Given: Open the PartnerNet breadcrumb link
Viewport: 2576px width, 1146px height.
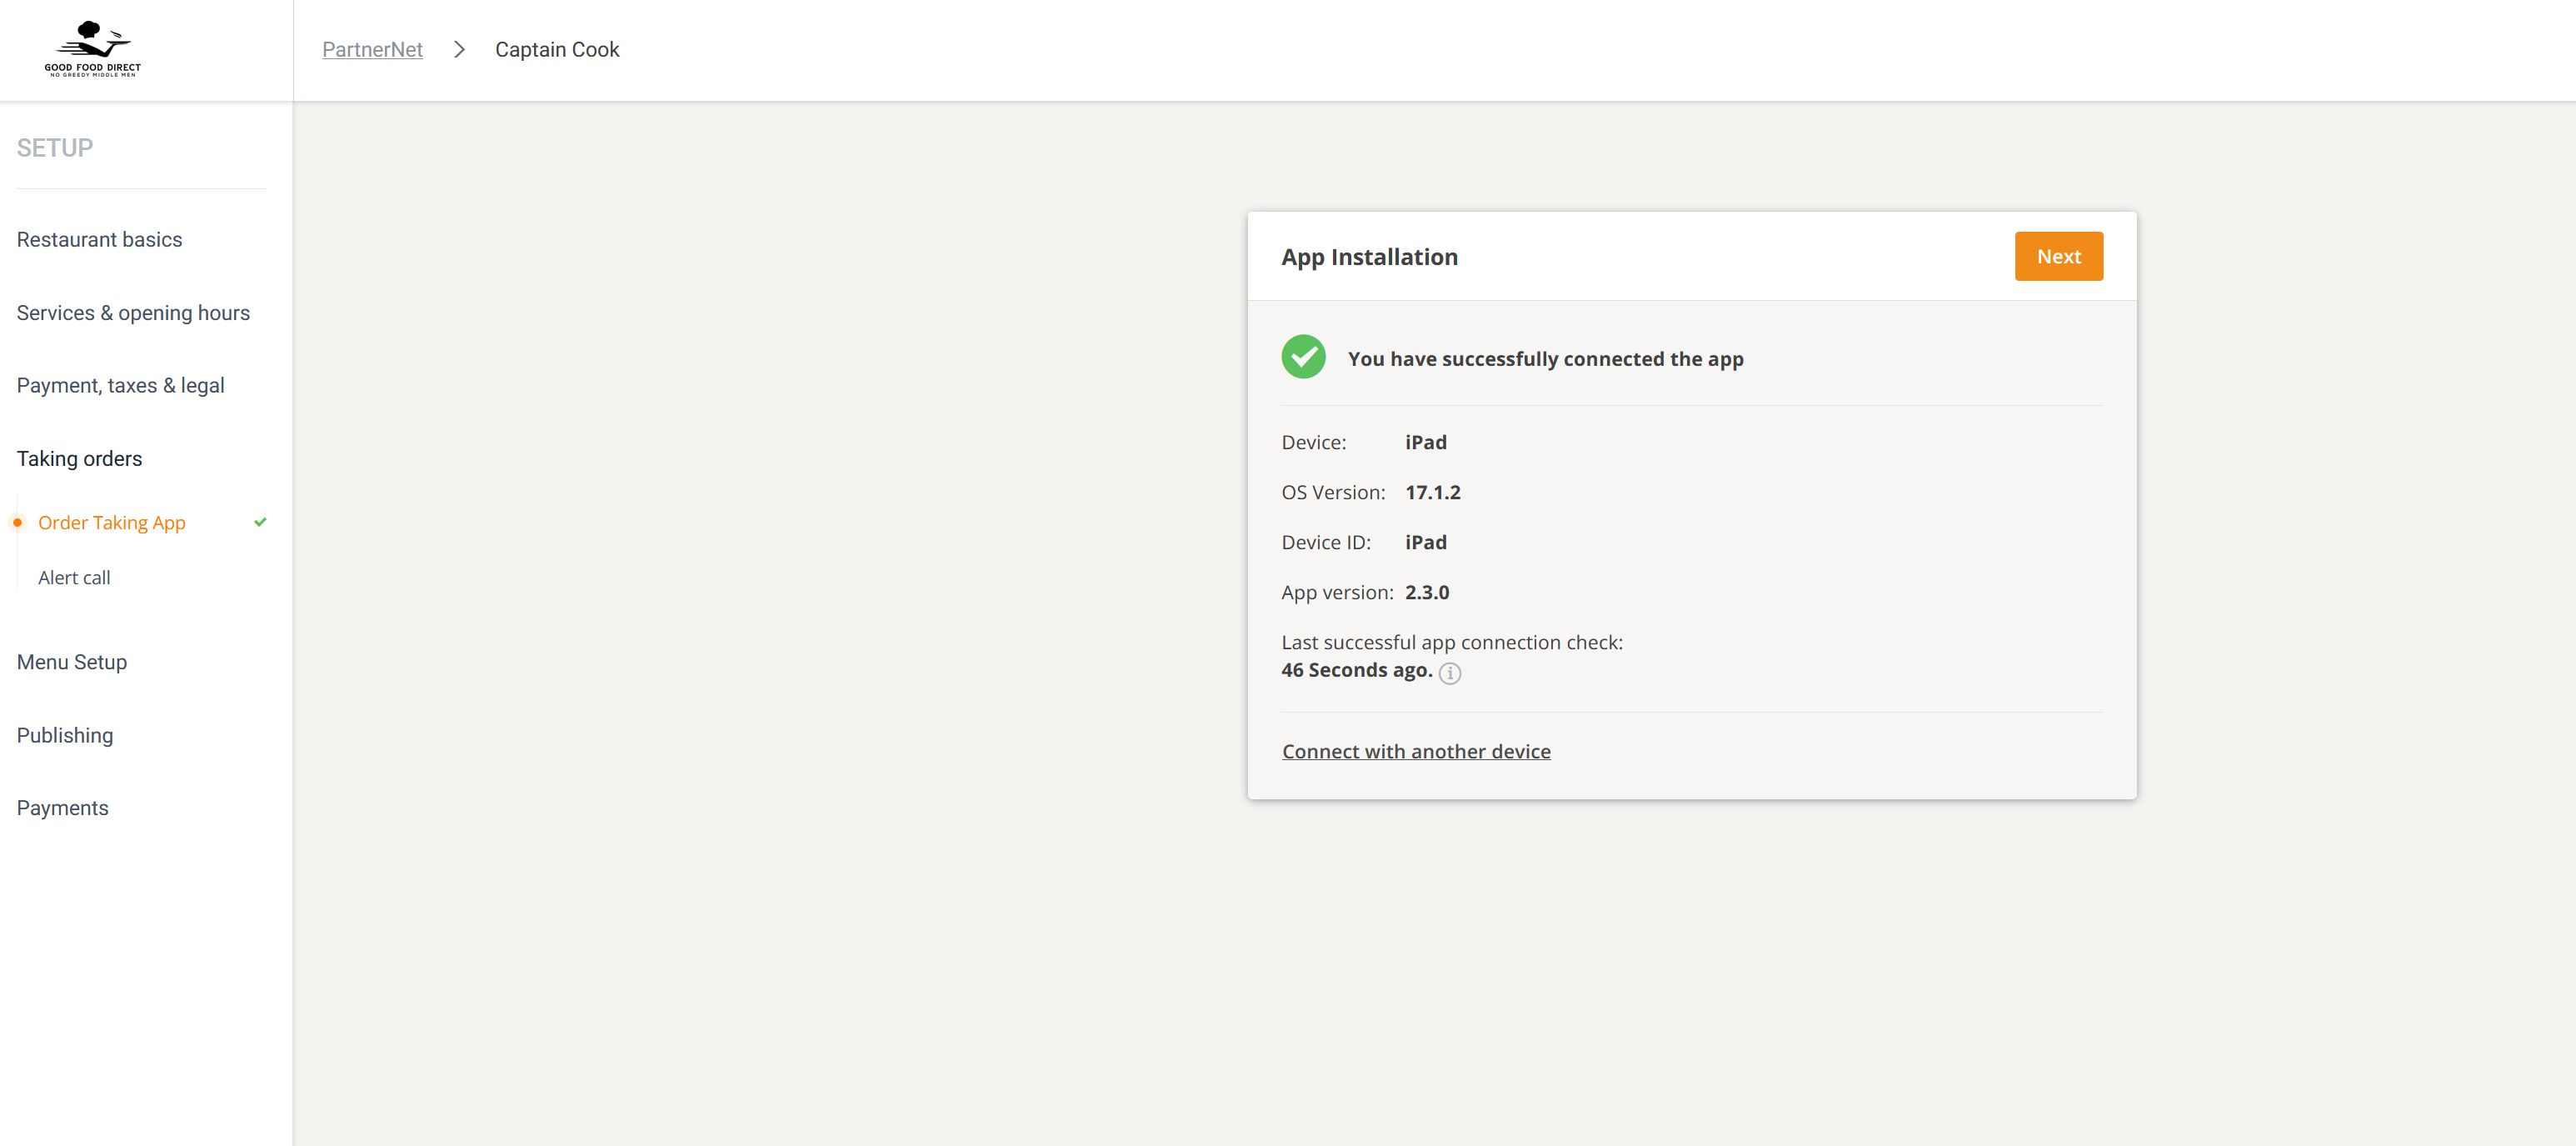Looking at the screenshot, I should tap(372, 50).
